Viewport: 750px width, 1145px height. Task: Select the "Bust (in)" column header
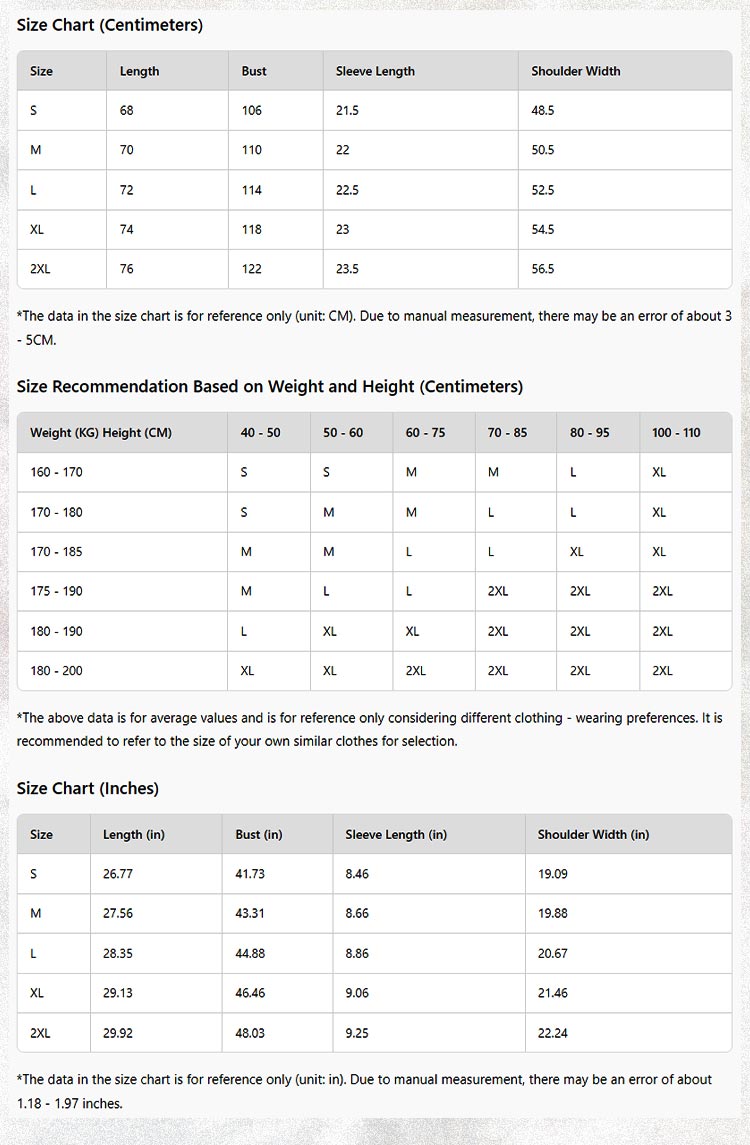[259, 834]
